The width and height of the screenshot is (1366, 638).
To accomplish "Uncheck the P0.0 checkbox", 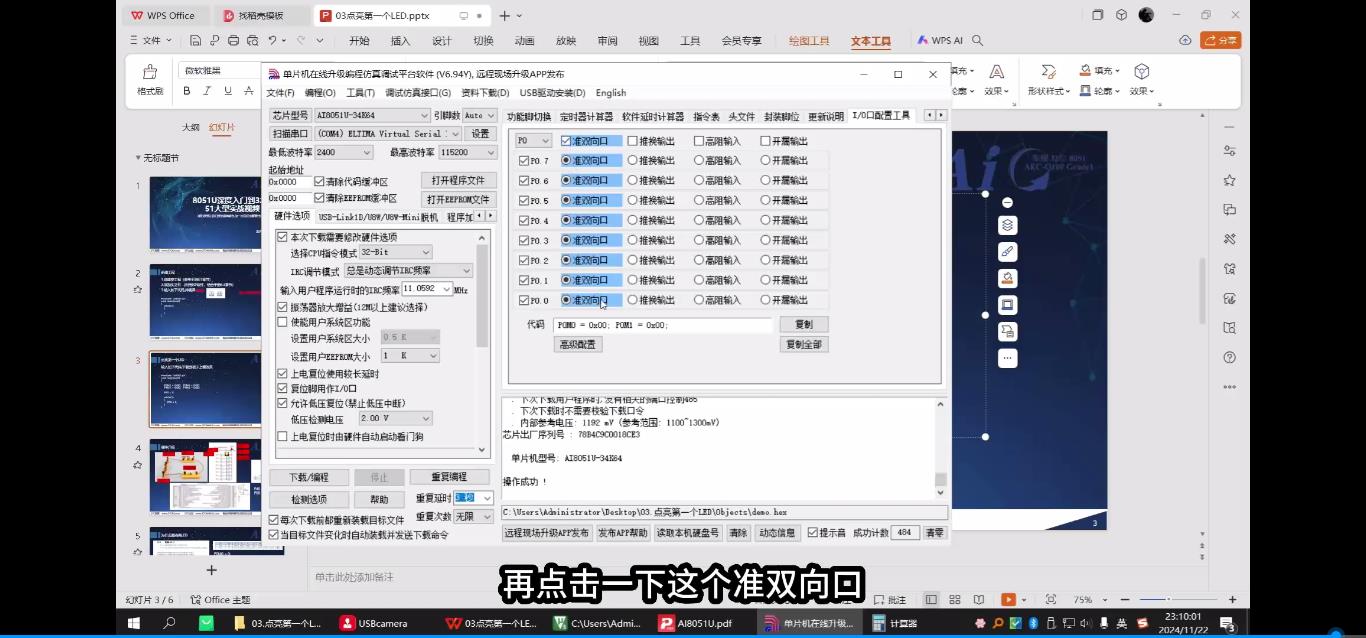I will [x=524, y=299].
